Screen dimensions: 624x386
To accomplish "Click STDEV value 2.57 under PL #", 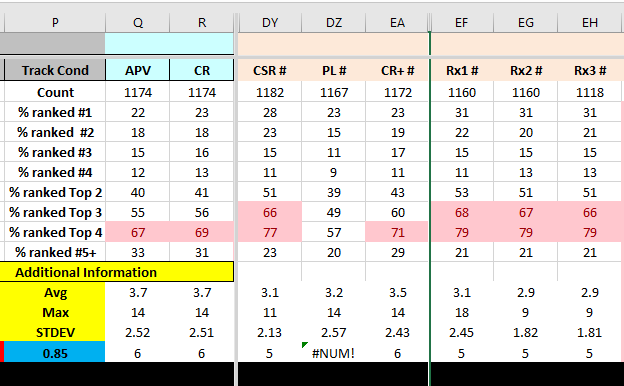I will [x=334, y=332].
